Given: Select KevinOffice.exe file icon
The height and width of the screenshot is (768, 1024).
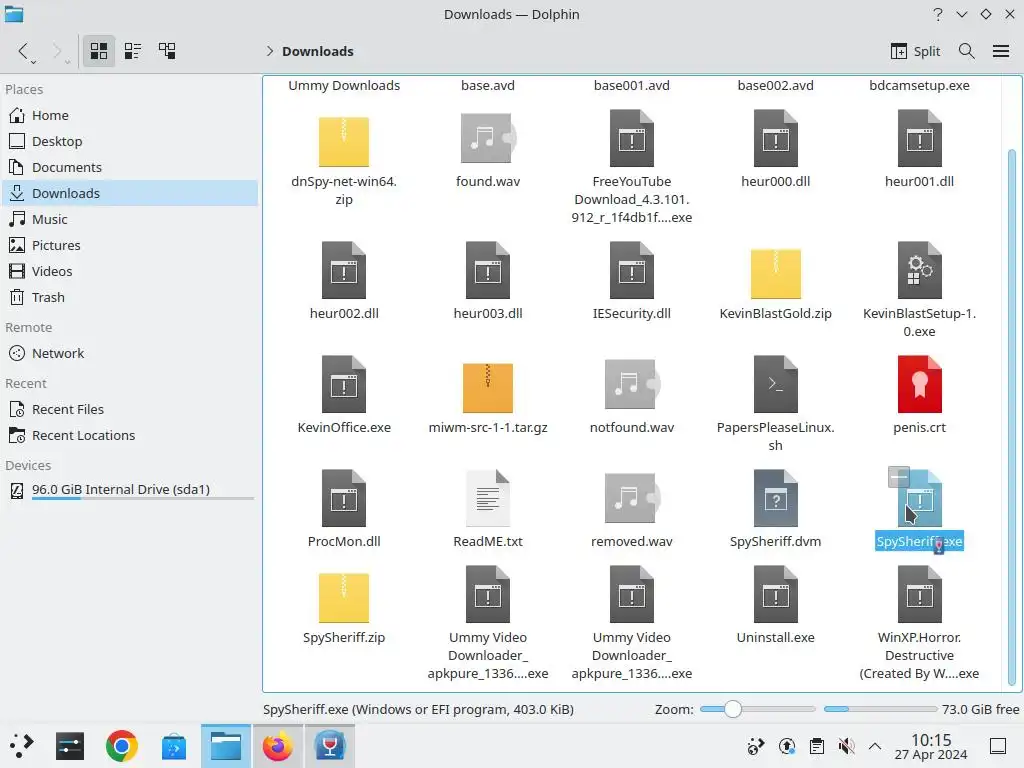Looking at the screenshot, I should [x=344, y=384].
